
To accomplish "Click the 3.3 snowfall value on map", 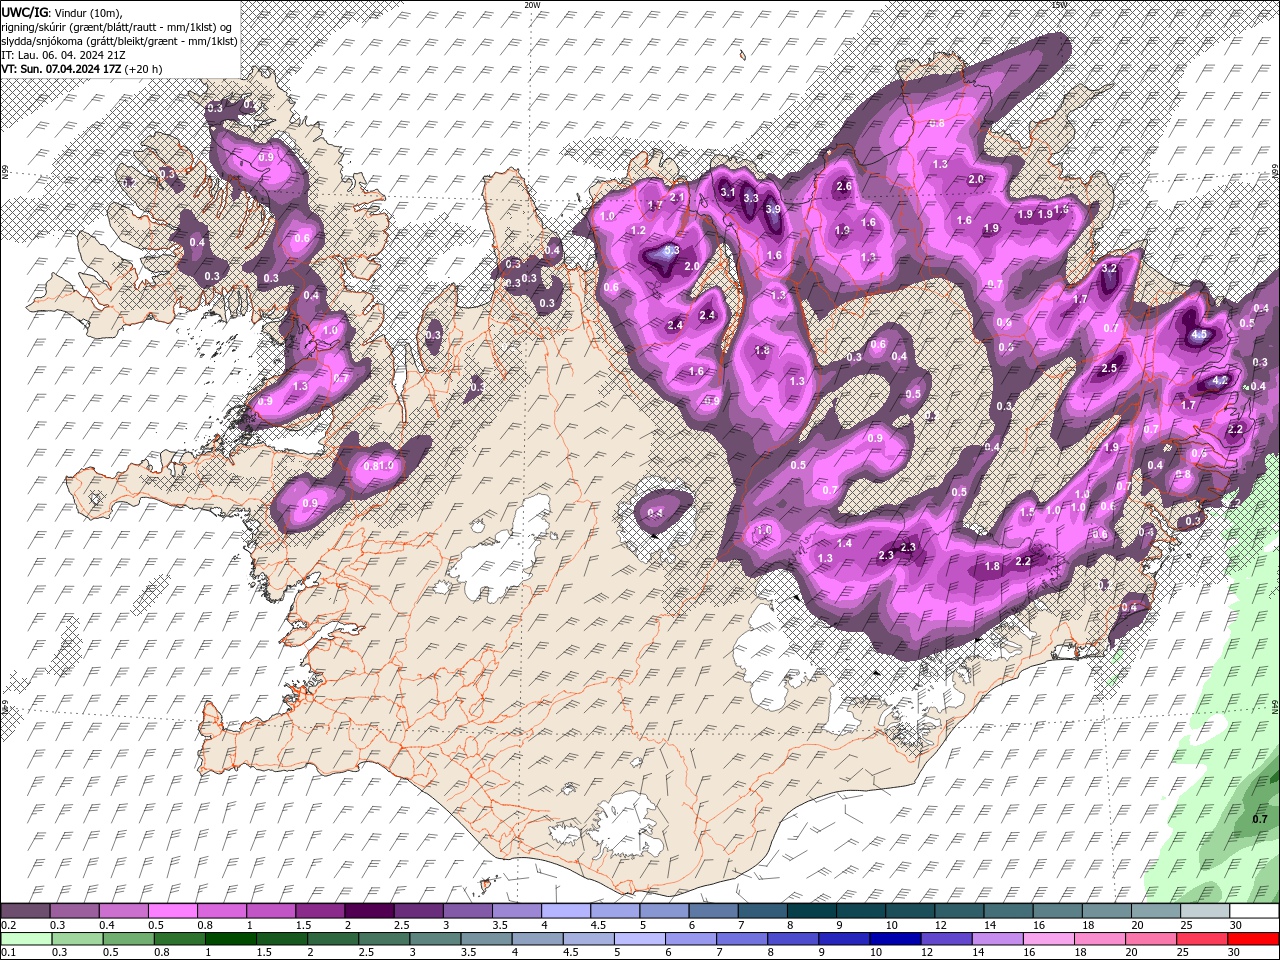I will (751, 198).
